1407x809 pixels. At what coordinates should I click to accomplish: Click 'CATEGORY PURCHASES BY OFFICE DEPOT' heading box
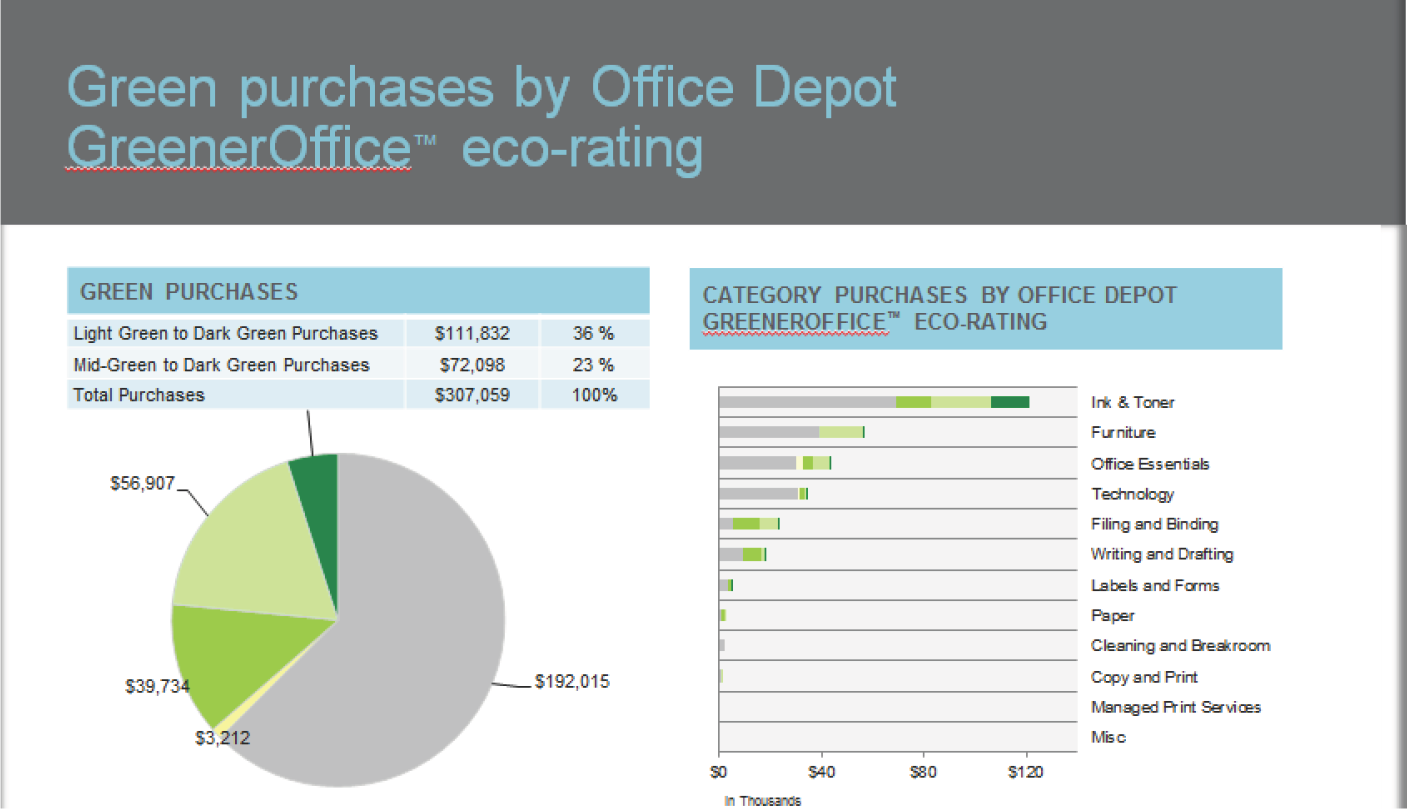pos(985,309)
